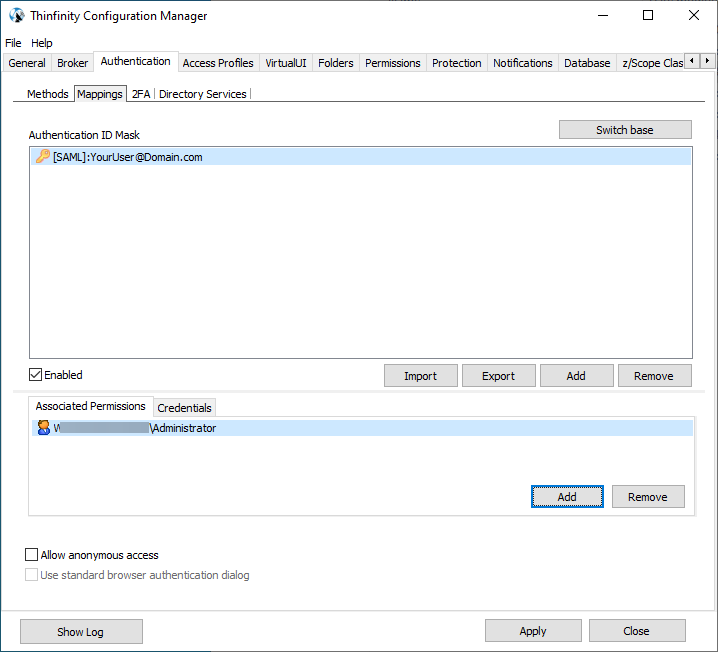The image size is (718, 652).
Task: Select the \Administrator permission row
Action: 362,428
